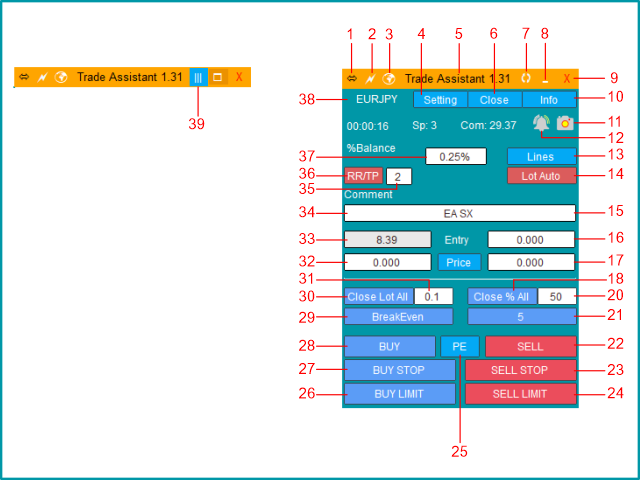Viewport: 640px width, 480px height.
Task: Toggle the Lot Auto mode
Action: coord(541,176)
